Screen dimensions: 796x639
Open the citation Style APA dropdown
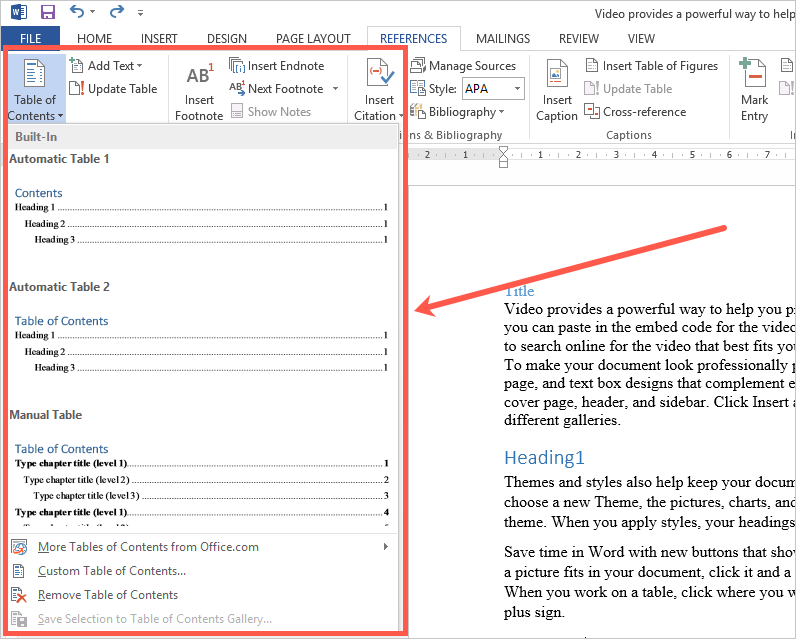tap(518, 89)
